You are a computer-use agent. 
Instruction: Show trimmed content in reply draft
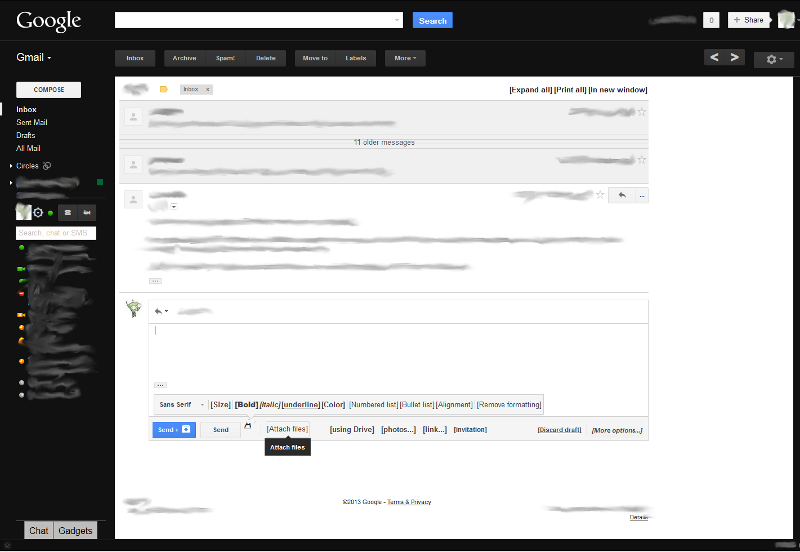tap(160, 385)
